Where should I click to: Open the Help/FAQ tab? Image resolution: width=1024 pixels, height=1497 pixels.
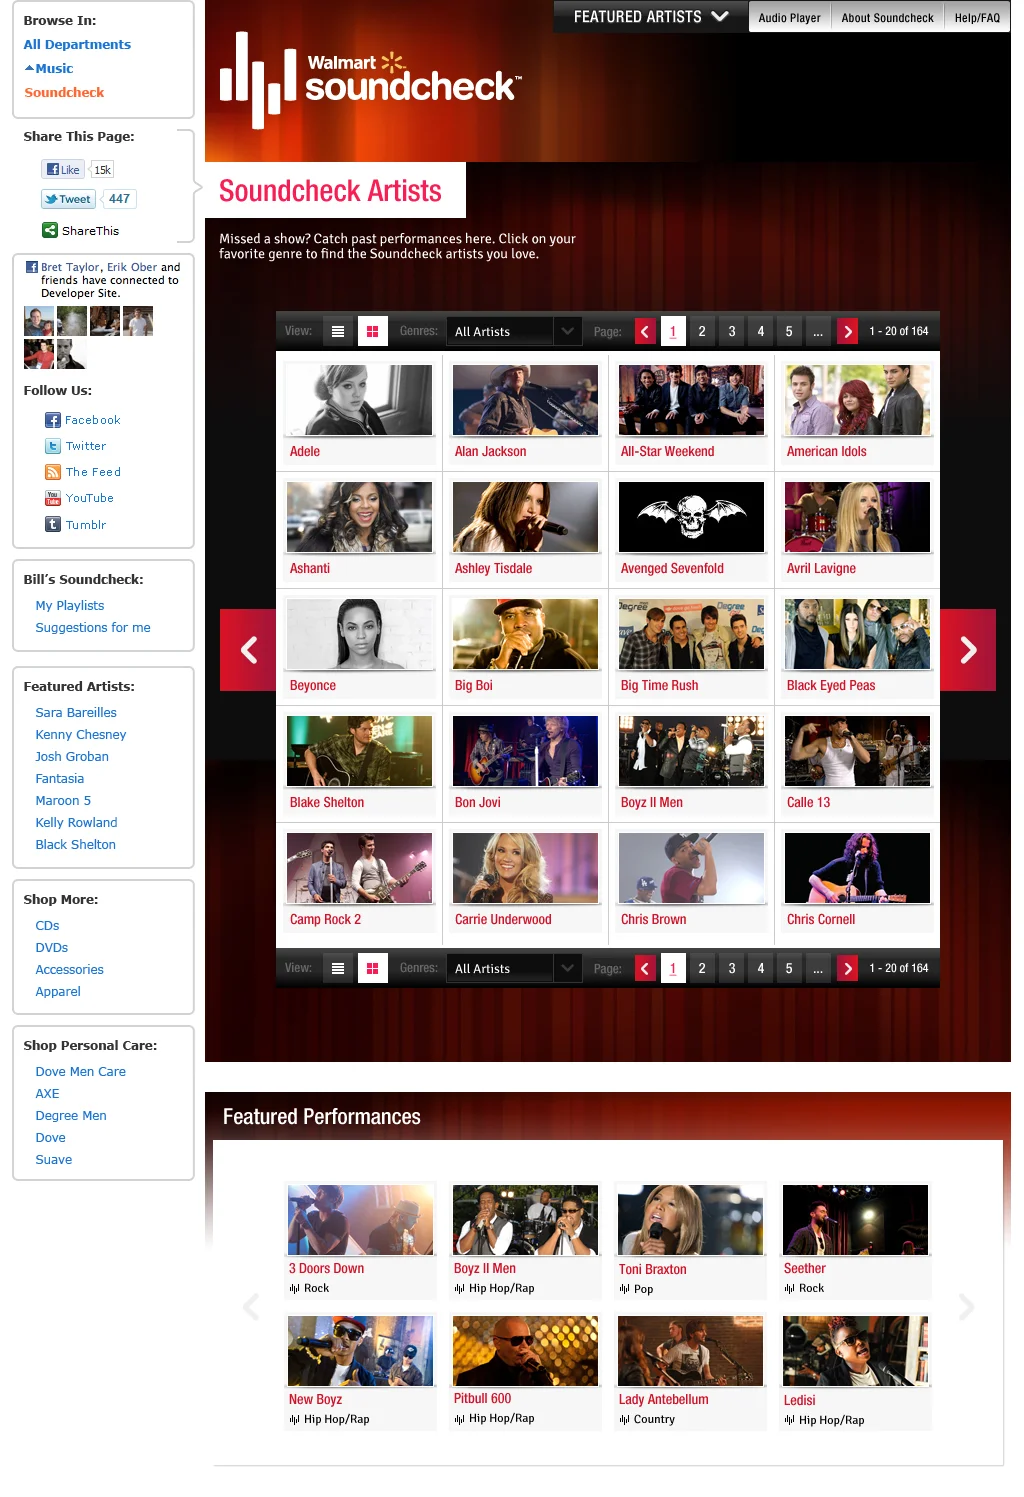click(977, 17)
